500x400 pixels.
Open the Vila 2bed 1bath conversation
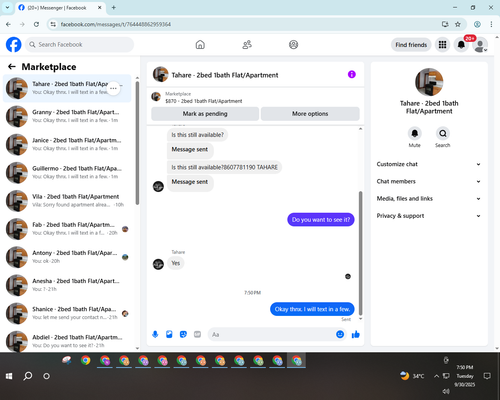[67, 201]
